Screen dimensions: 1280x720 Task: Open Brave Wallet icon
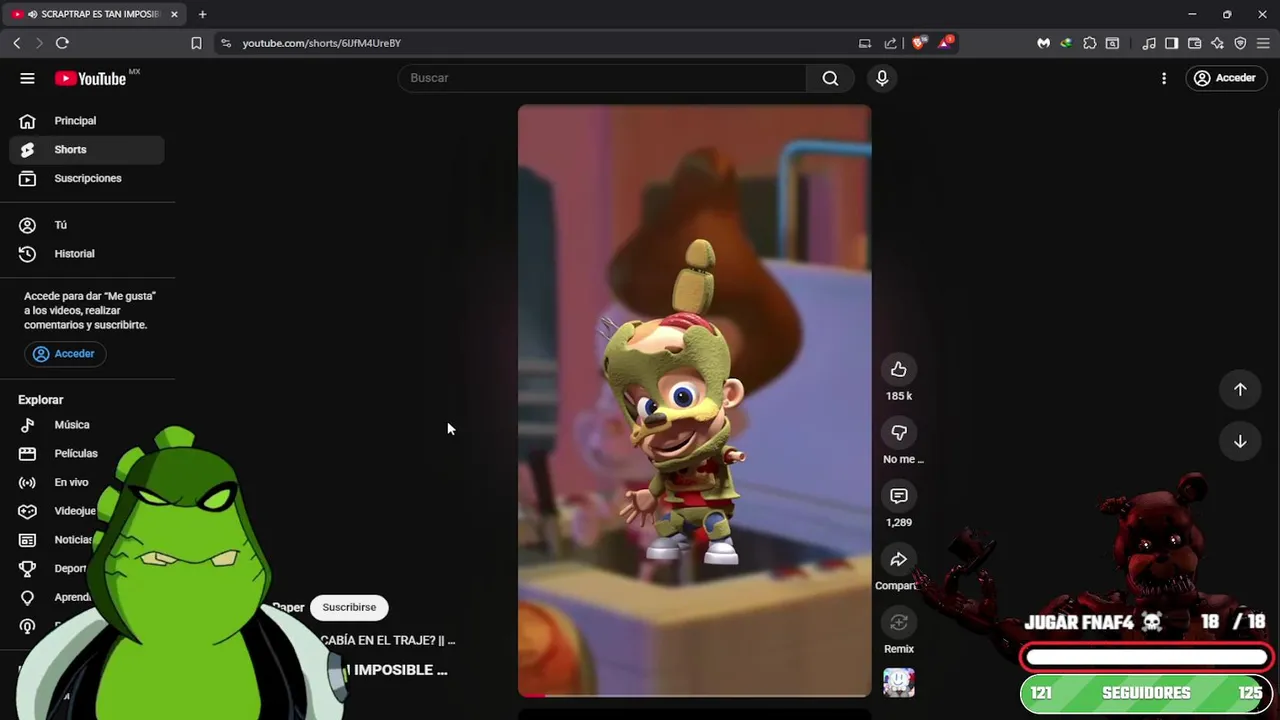1194,43
